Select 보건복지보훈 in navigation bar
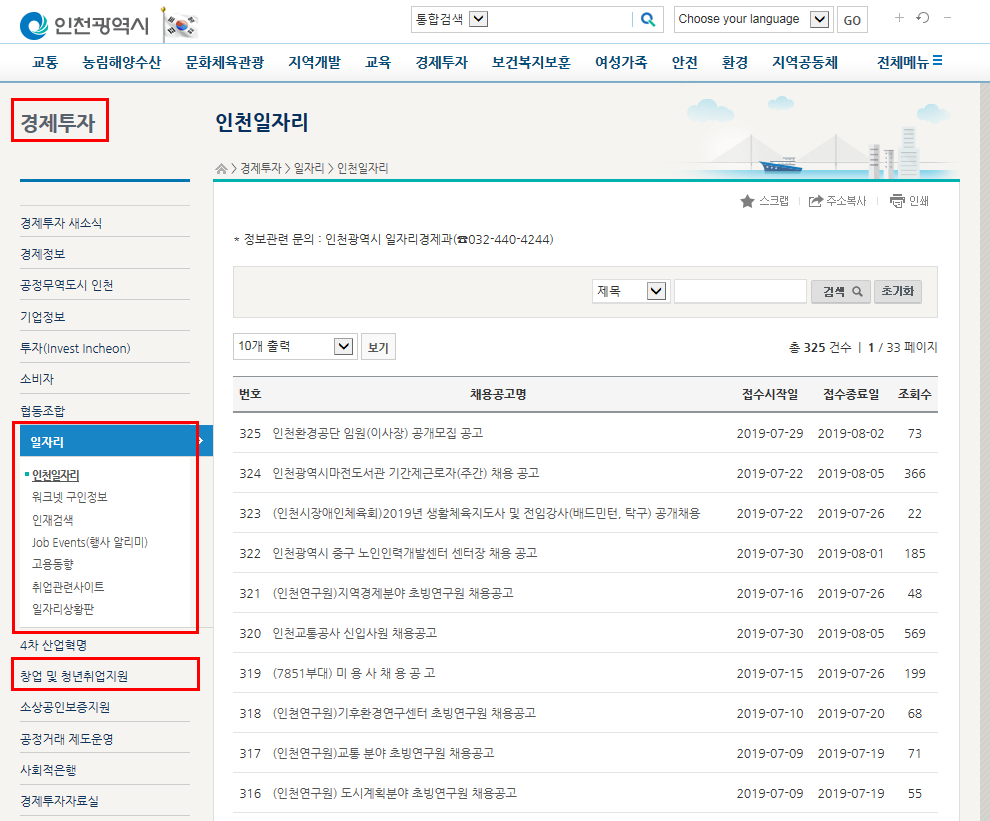The height and width of the screenshot is (821, 990). click(x=531, y=62)
